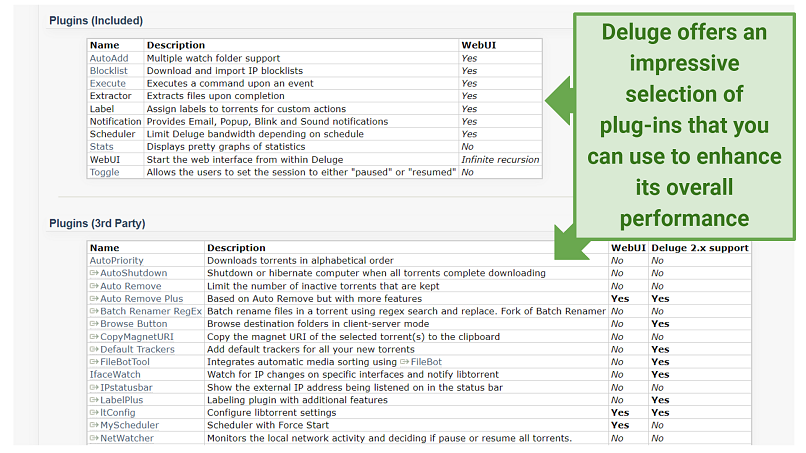This screenshot has height=453, width=806.
Task: Click external-link icon beside IPstatusbar
Action: pyautogui.click(x=94, y=388)
